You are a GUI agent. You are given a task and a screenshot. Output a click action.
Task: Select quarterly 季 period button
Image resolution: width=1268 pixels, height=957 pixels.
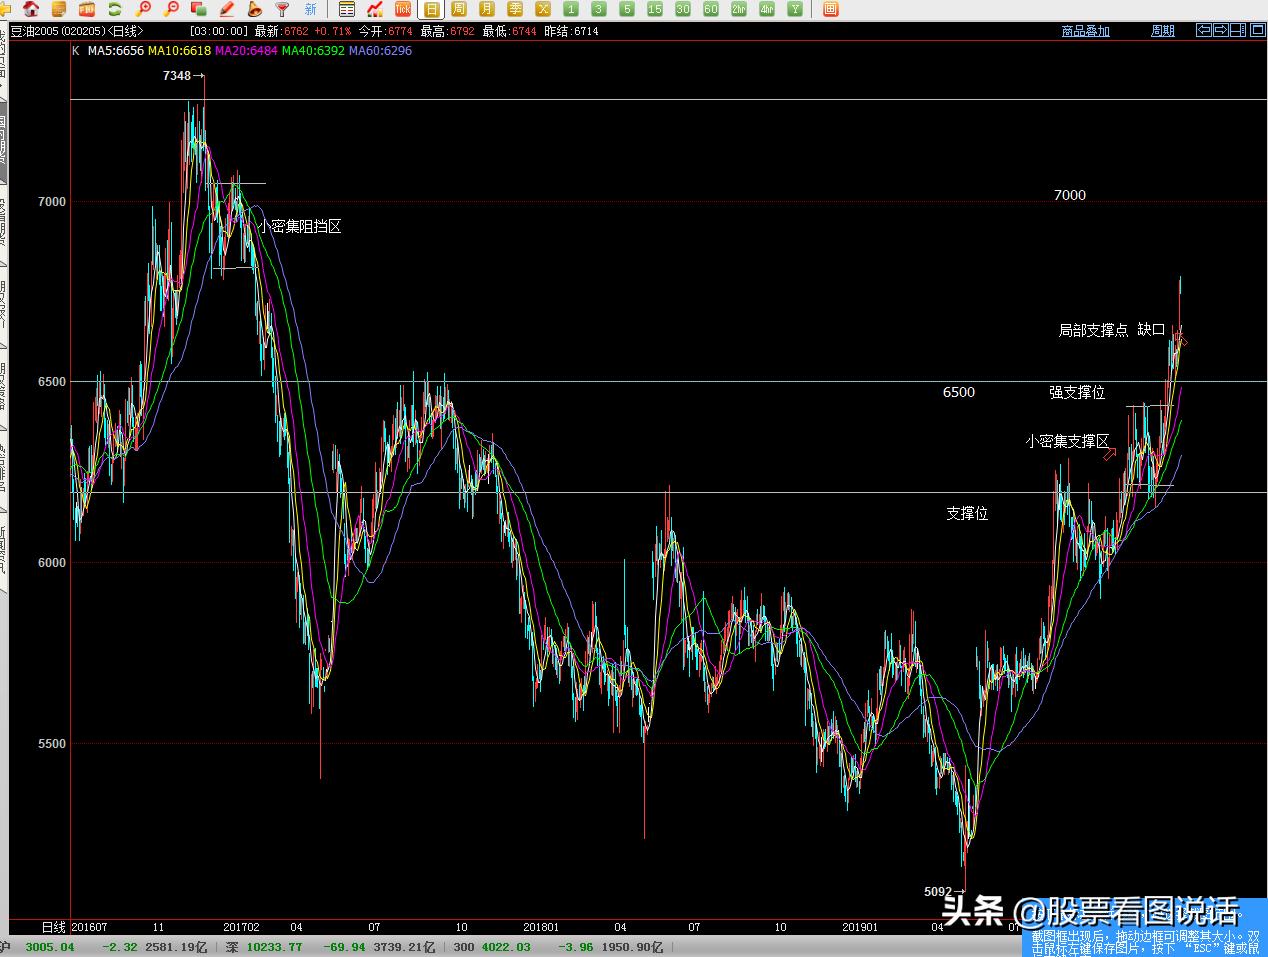tap(515, 9)
